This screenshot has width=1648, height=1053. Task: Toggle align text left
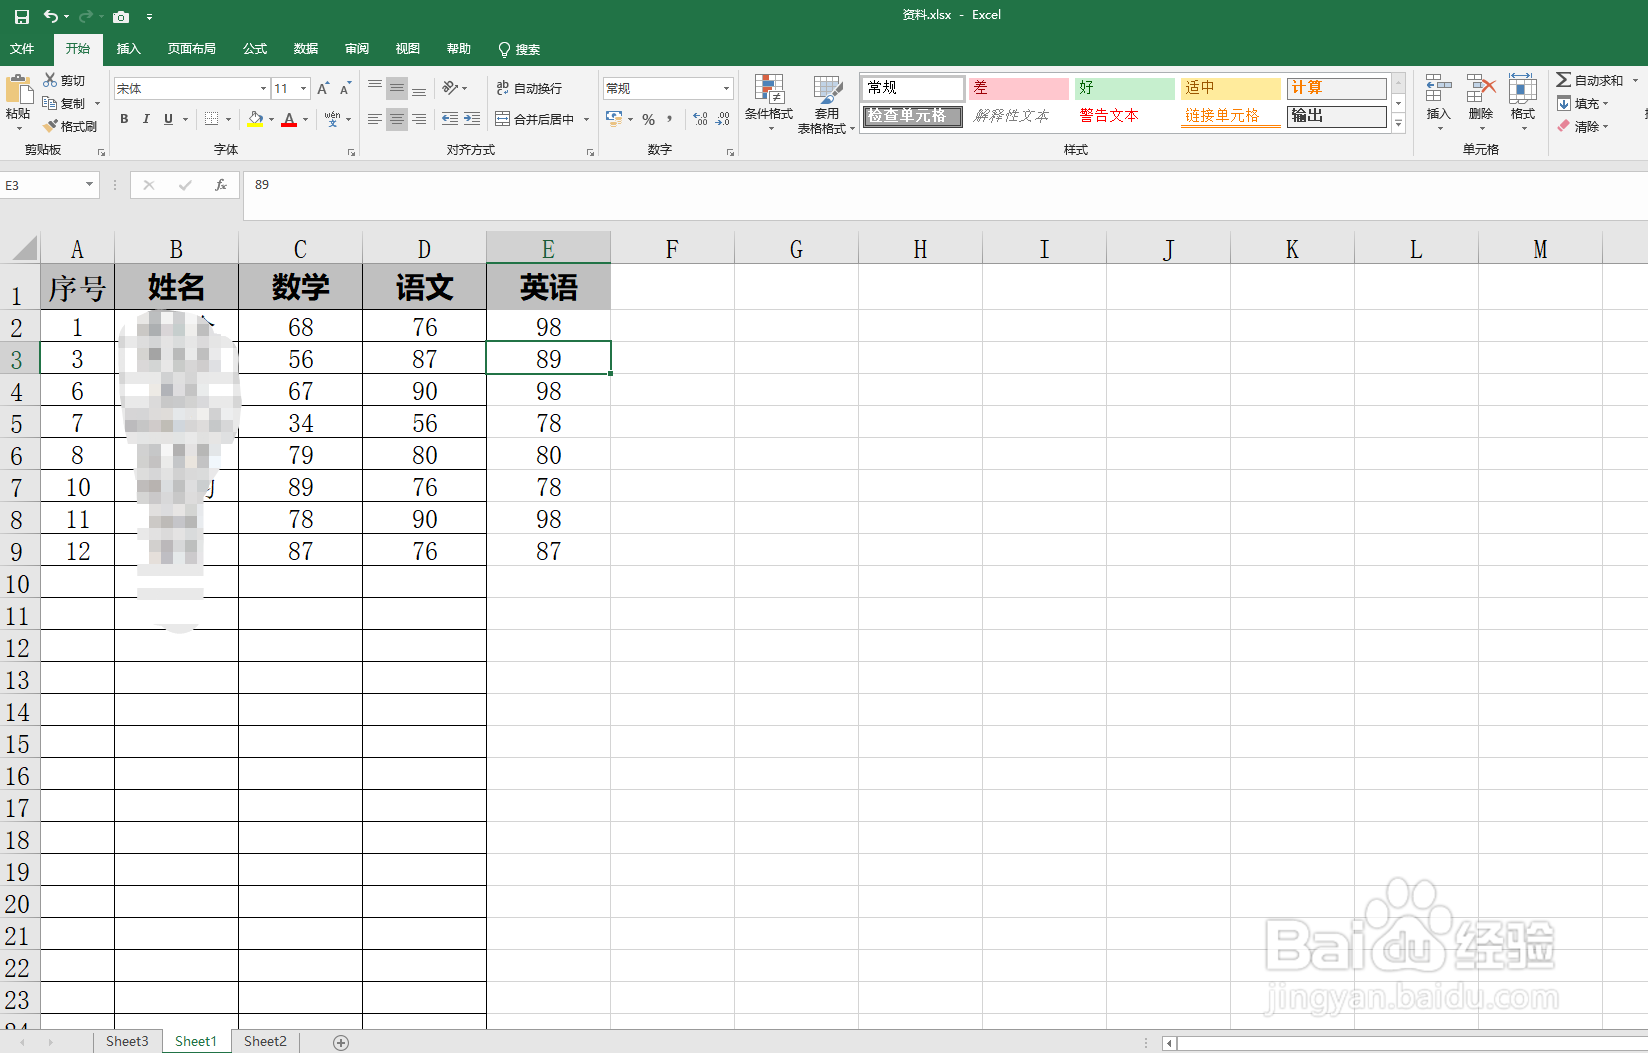coord(375,119)
